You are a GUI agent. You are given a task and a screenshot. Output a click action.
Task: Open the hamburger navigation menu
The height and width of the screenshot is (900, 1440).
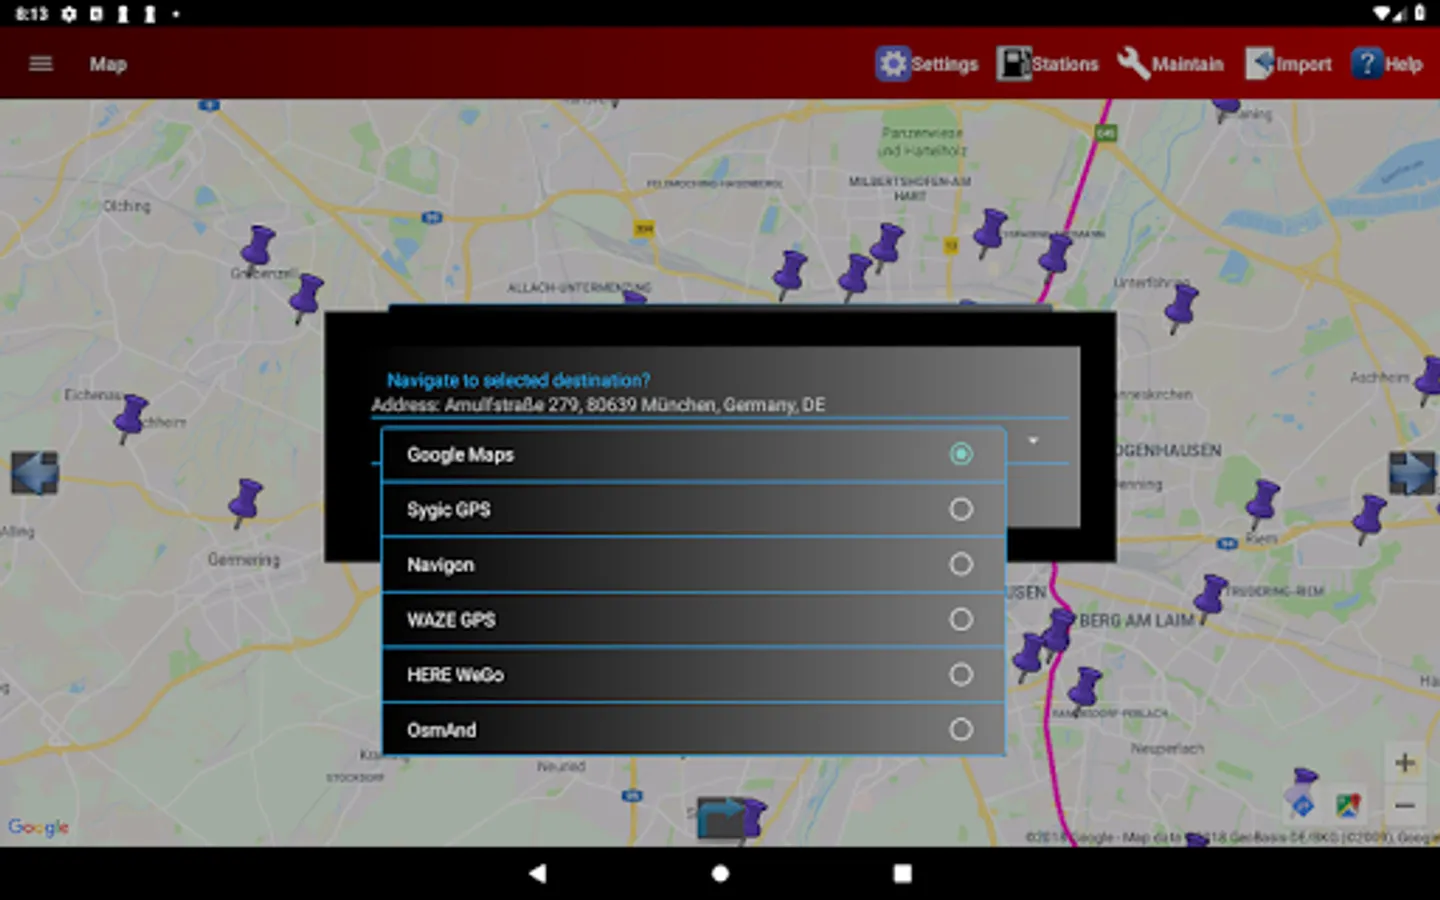41,64
